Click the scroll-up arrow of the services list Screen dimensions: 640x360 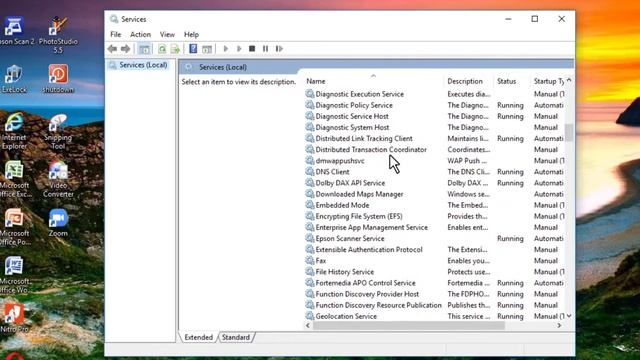click(569, 80)
